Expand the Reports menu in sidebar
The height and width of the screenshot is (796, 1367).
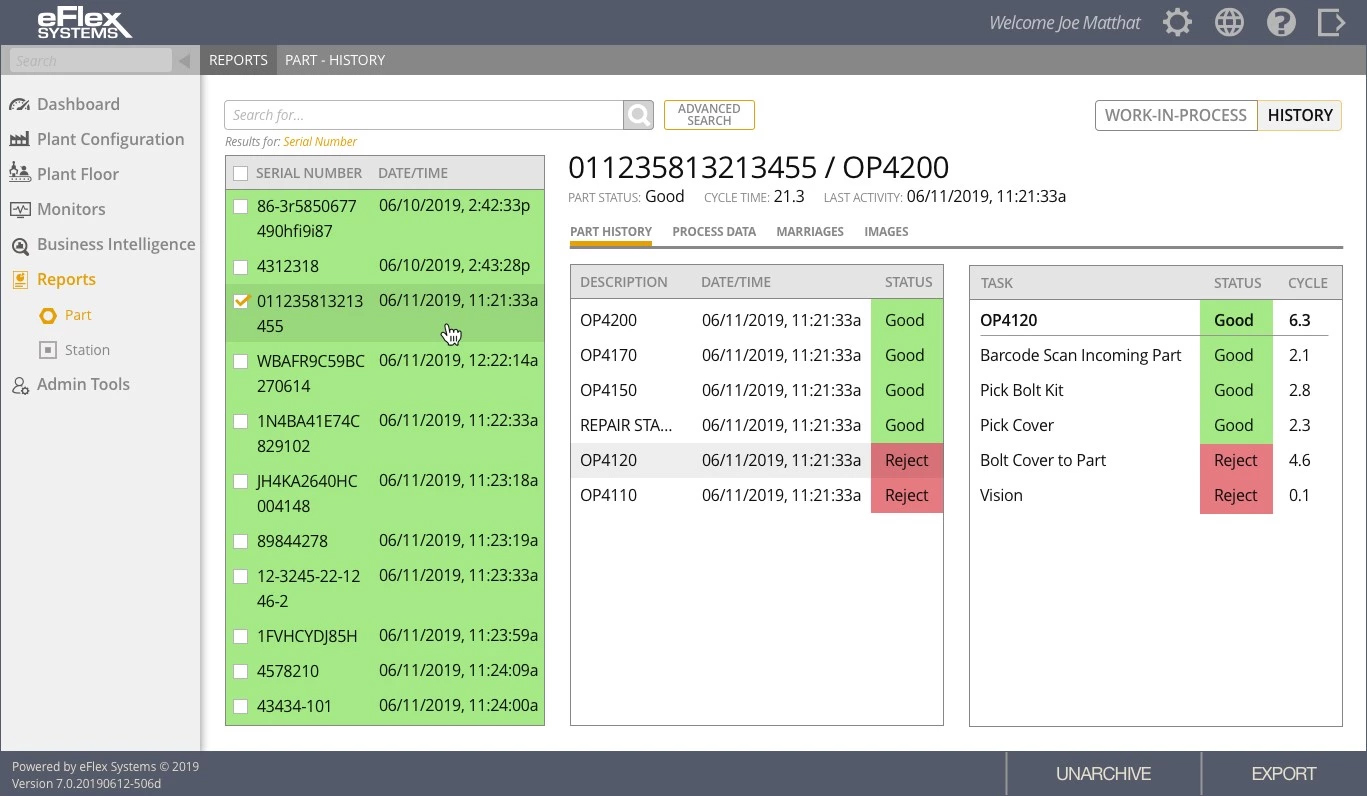tap(66, 279)
